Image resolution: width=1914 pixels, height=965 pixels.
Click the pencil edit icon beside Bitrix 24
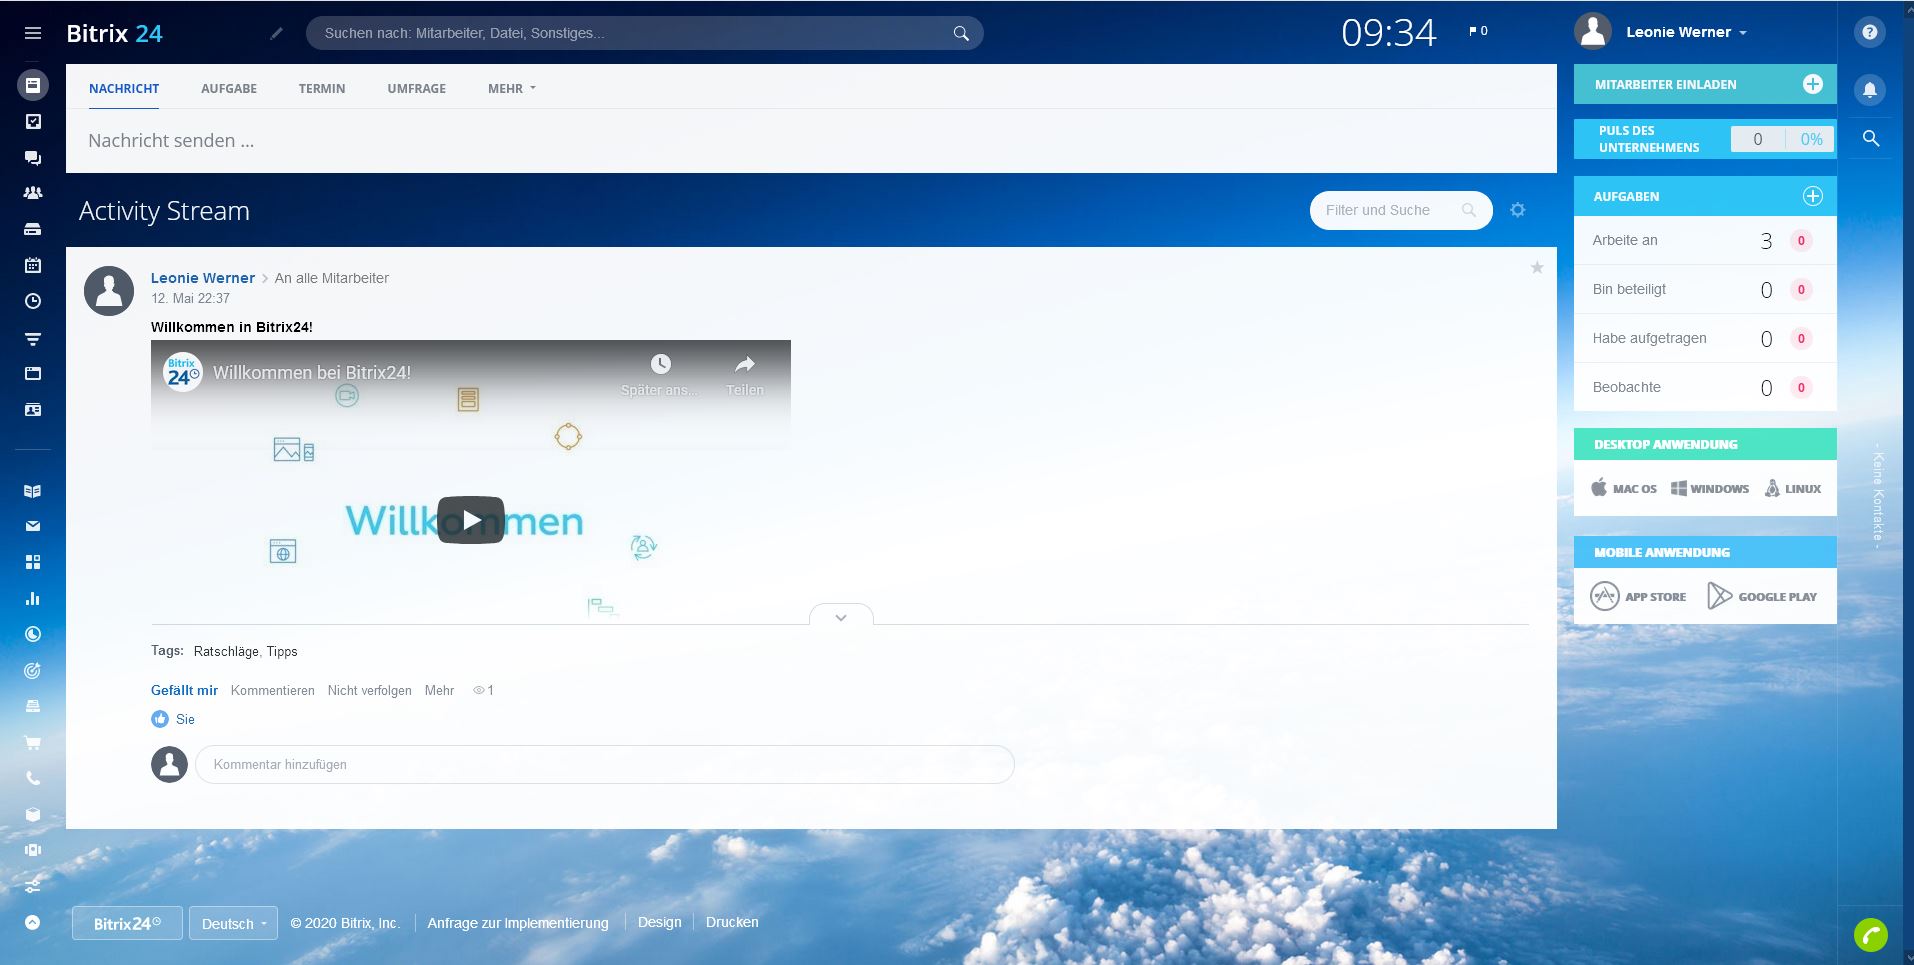coord(276,33)
